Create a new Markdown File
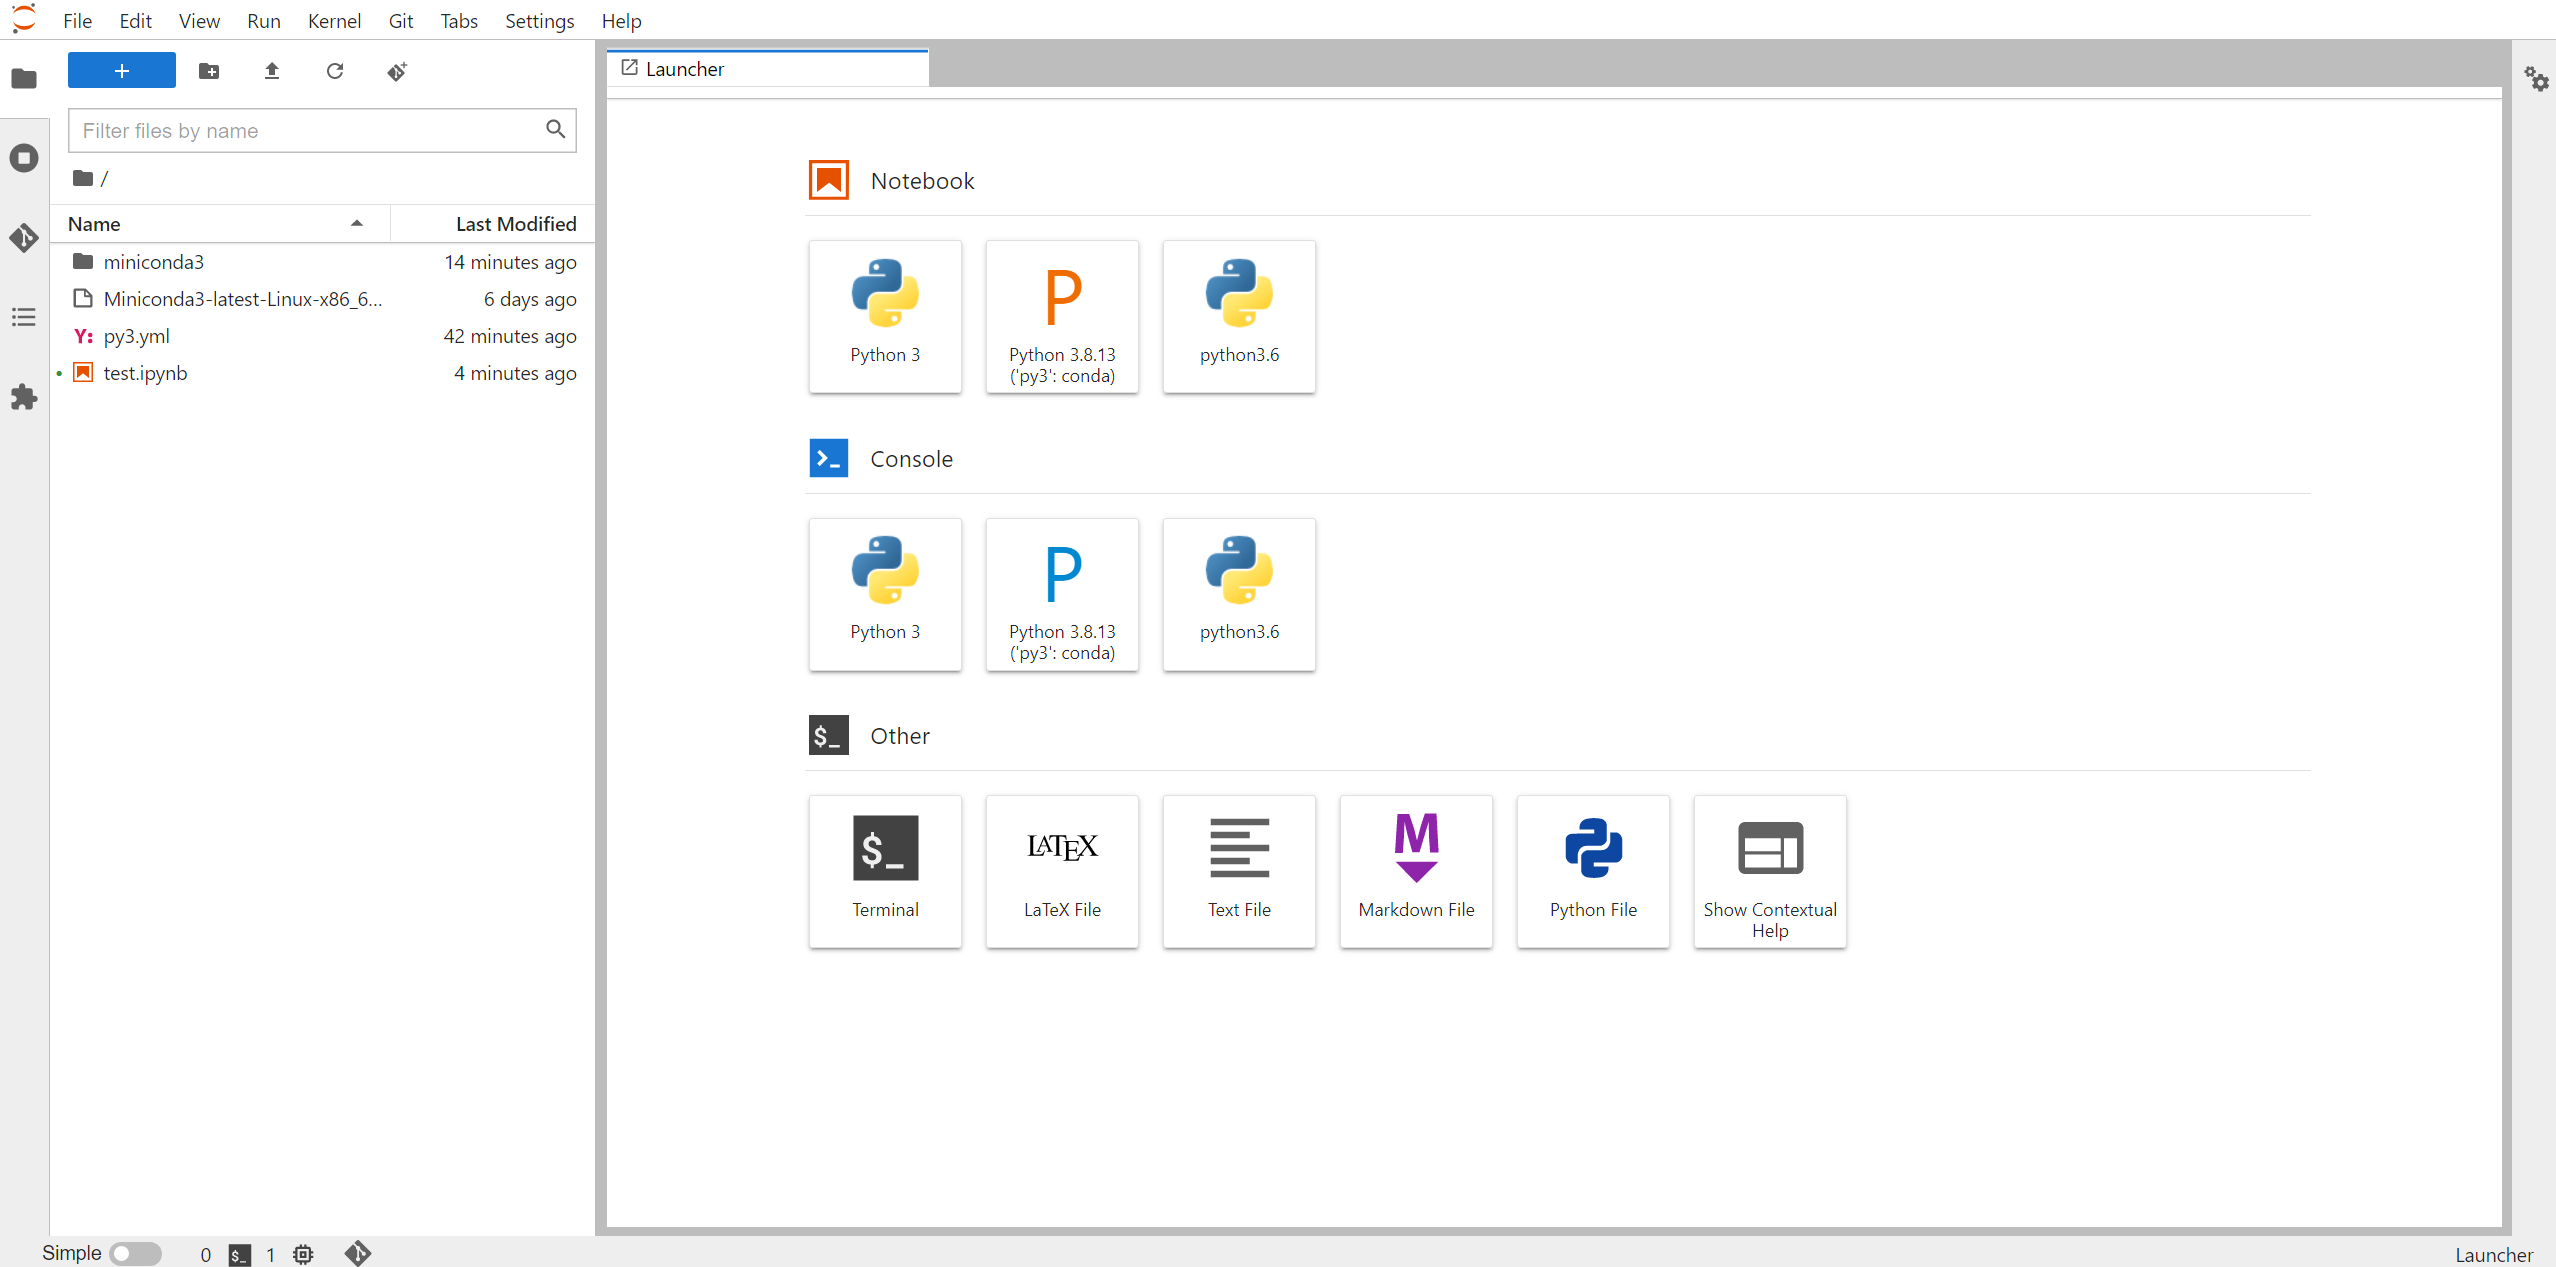This screenshot has height=1267, width=2556. pyautogui.click(x=1416, y=871)
